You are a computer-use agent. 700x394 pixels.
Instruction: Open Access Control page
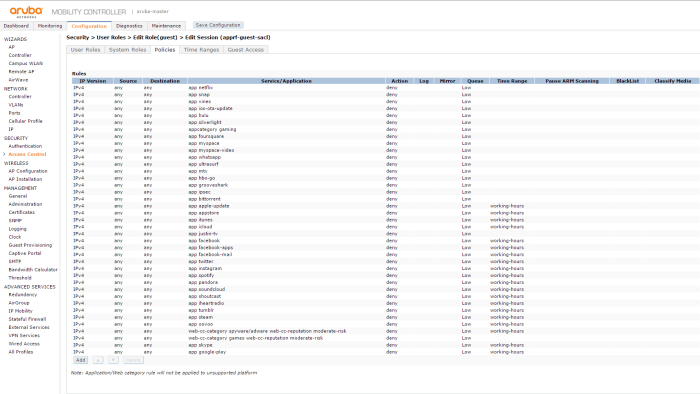coord(27,154)
